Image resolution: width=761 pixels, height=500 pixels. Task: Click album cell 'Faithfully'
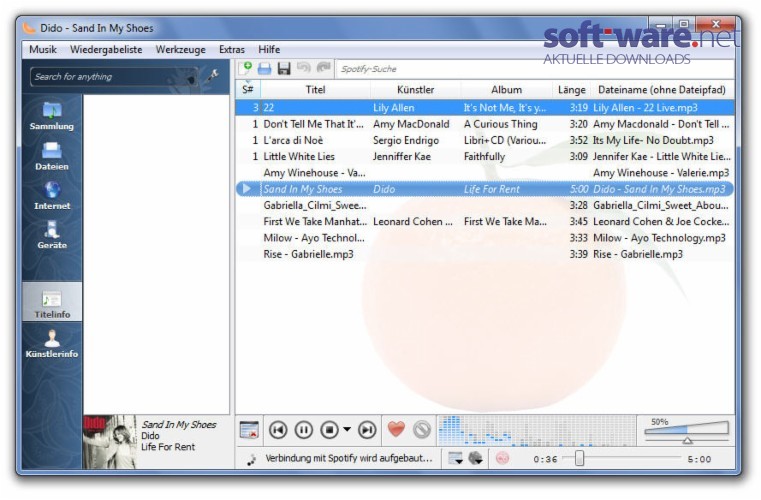click(x=484, y=157)
